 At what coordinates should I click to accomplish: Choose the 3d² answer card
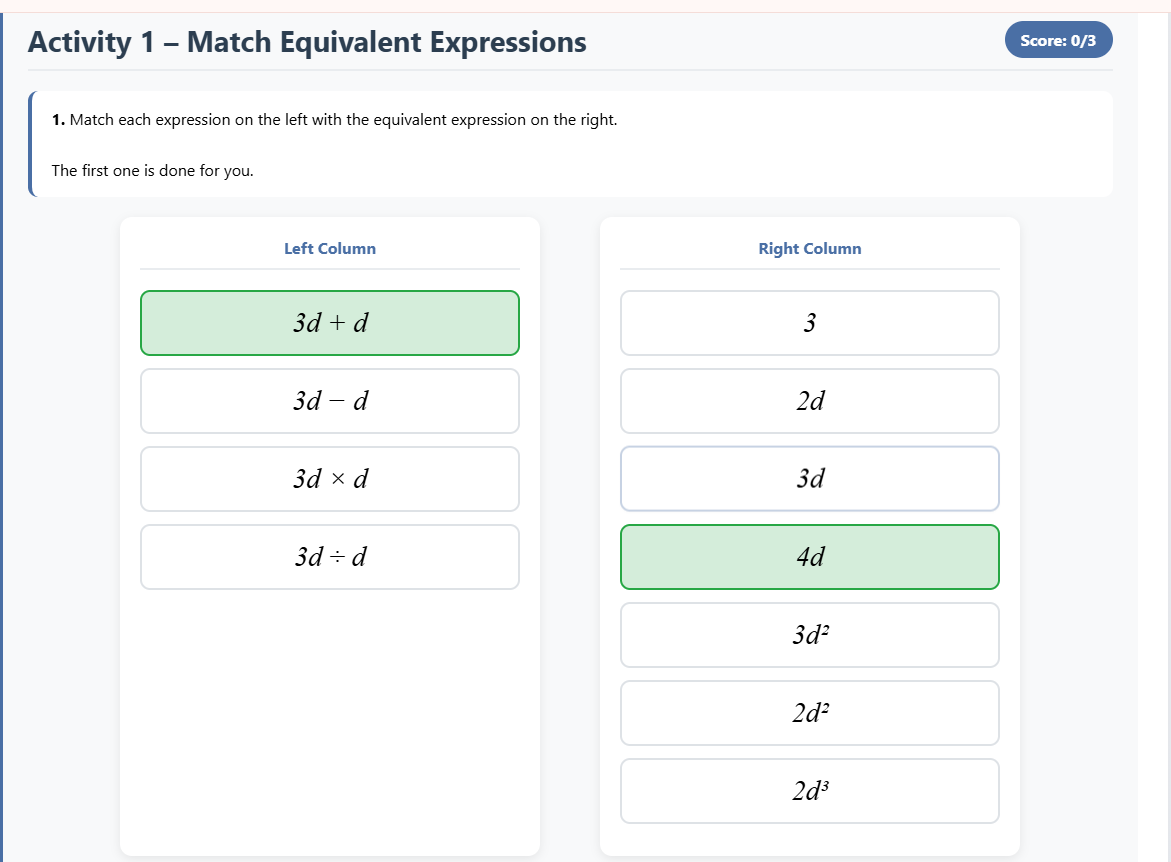tap(810, 635)
